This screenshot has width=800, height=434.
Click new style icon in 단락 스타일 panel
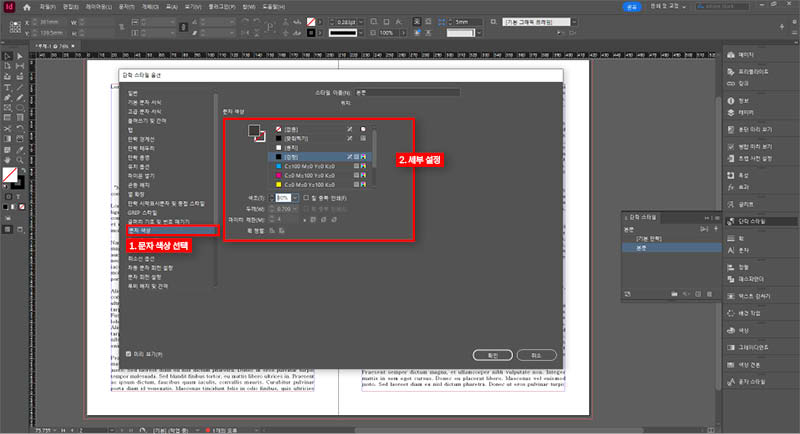coord(698,294)
